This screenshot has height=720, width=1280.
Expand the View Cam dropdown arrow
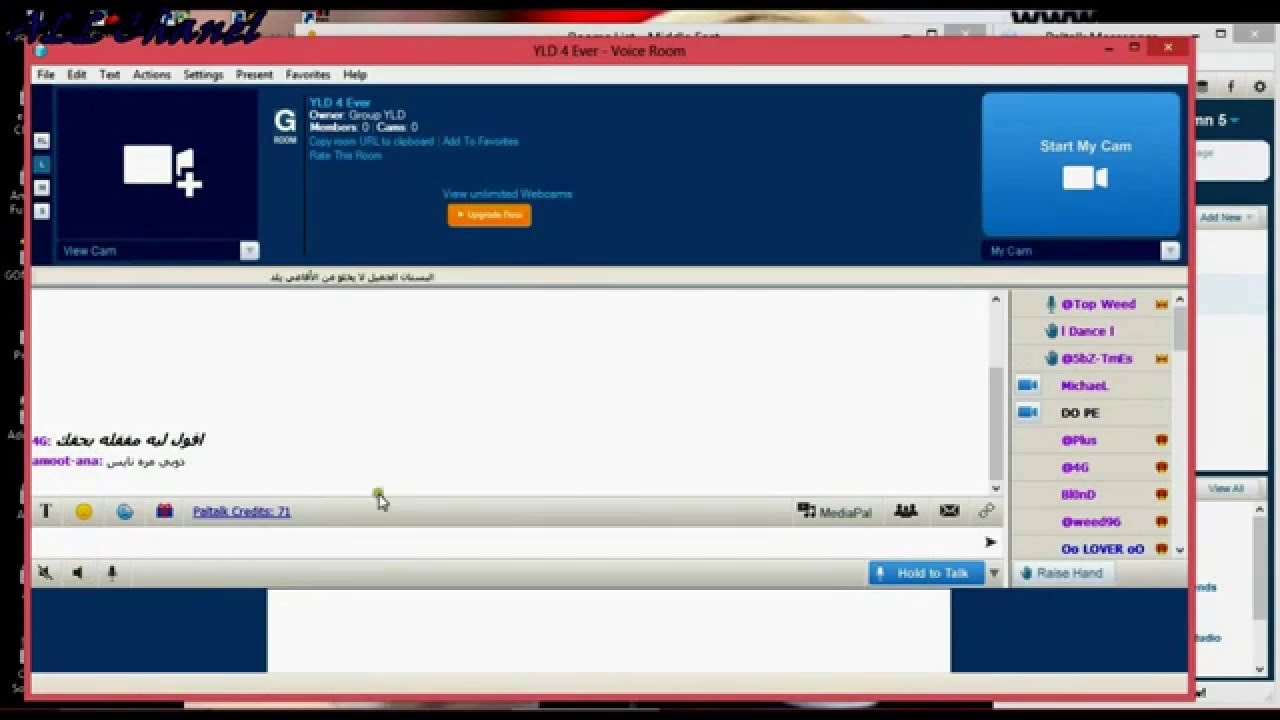pos(249,251)
